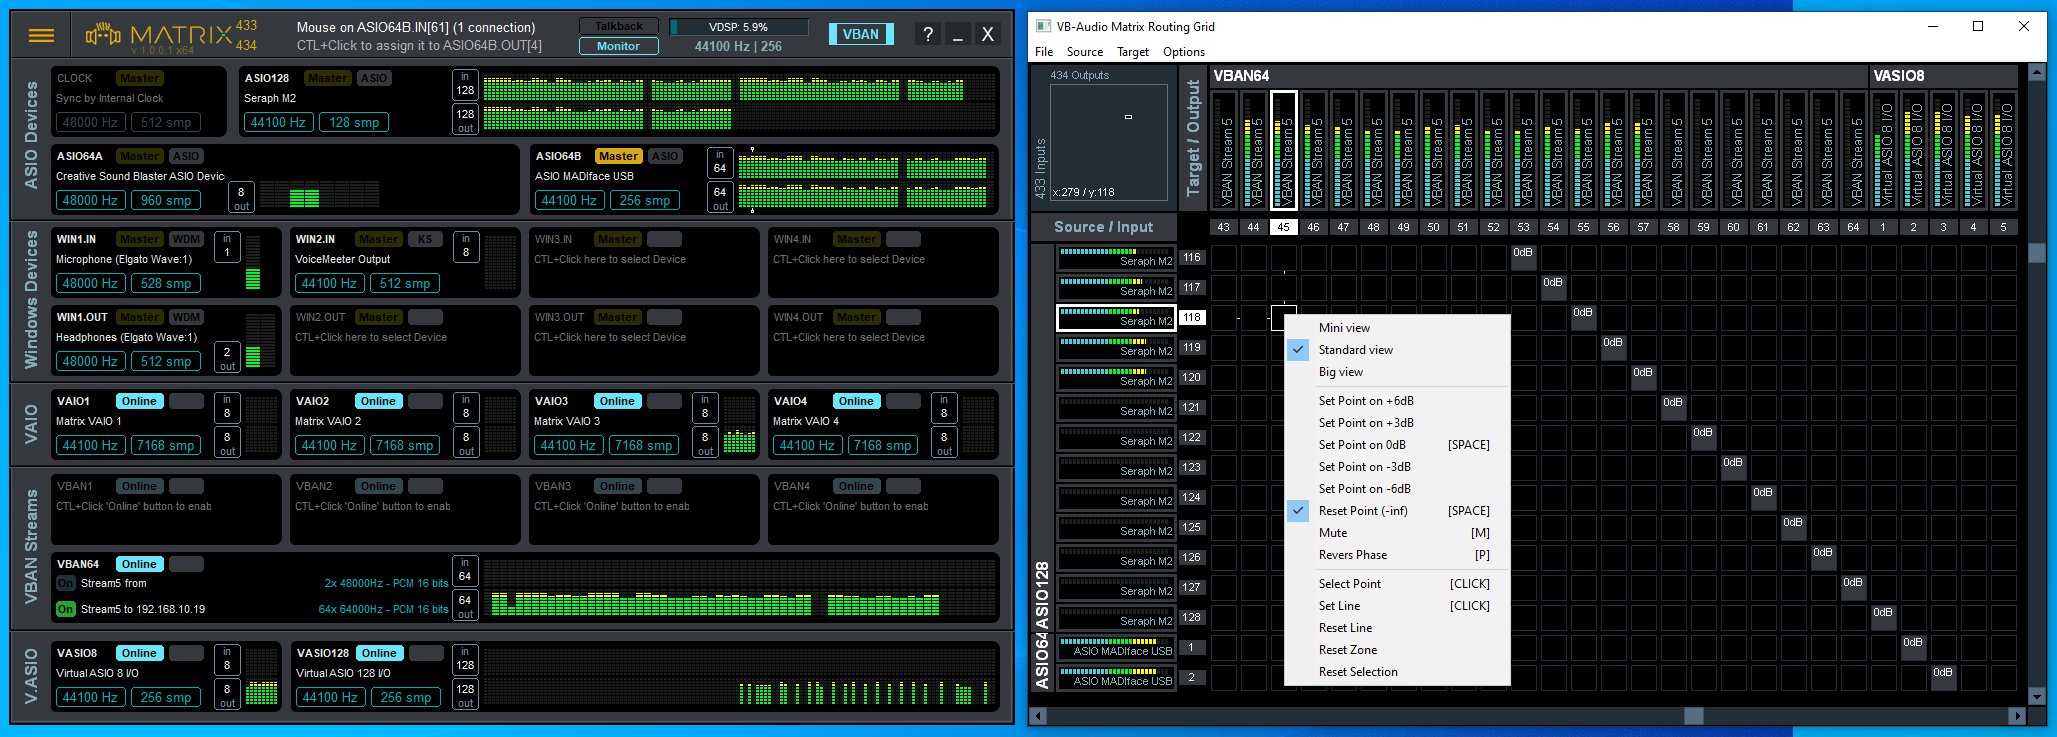The image size is (2057, 737).
Task: Turn on the 'Stream5 from' On switch
Action: point(66,583)
